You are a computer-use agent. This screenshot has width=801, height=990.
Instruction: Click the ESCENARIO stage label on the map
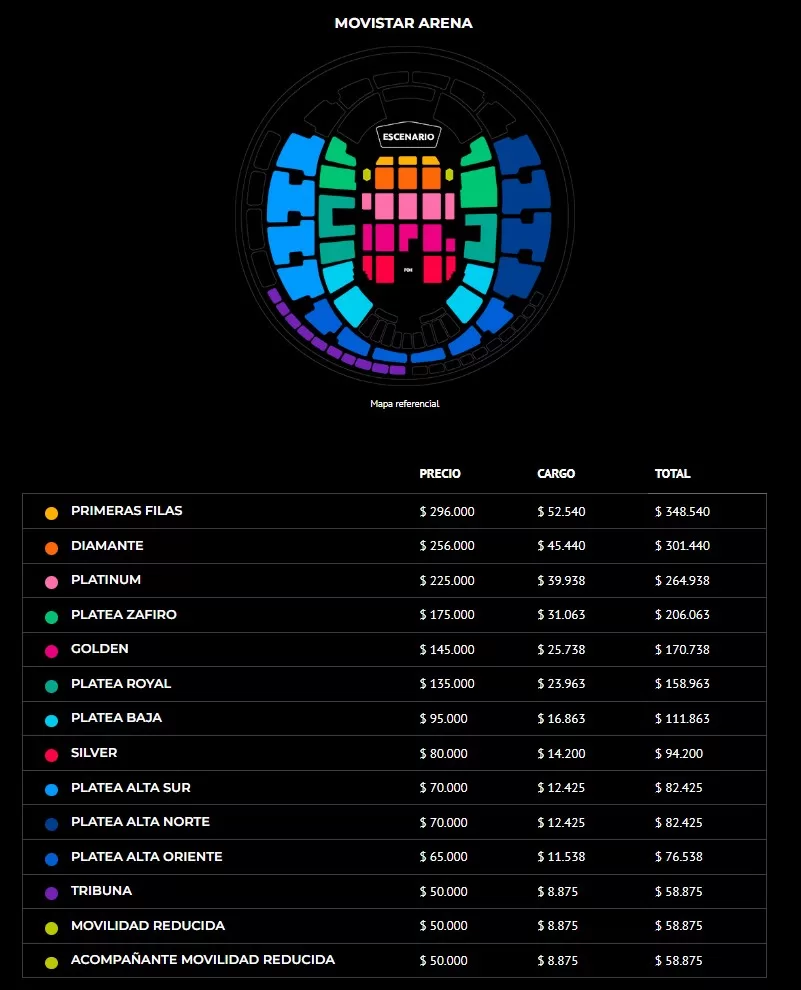[x=408, y=136]
